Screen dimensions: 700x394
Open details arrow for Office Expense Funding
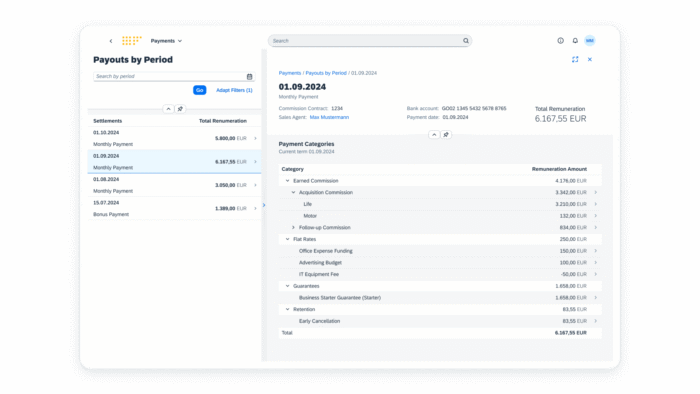pyautogui.click(x=596, y=251)
